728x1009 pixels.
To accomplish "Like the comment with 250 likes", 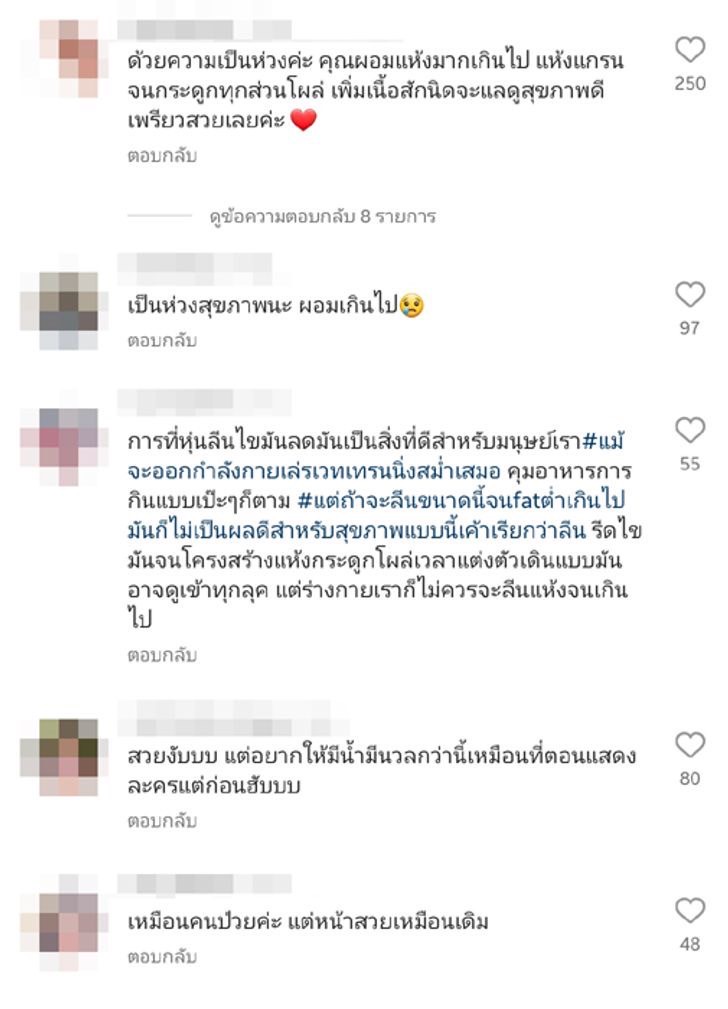I will tap(690, 50).
